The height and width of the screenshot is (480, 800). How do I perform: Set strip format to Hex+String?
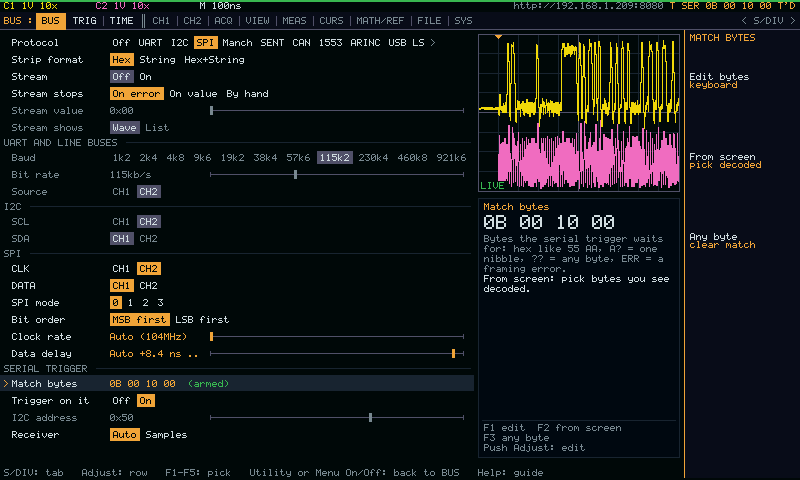click(x=214, y=60)
